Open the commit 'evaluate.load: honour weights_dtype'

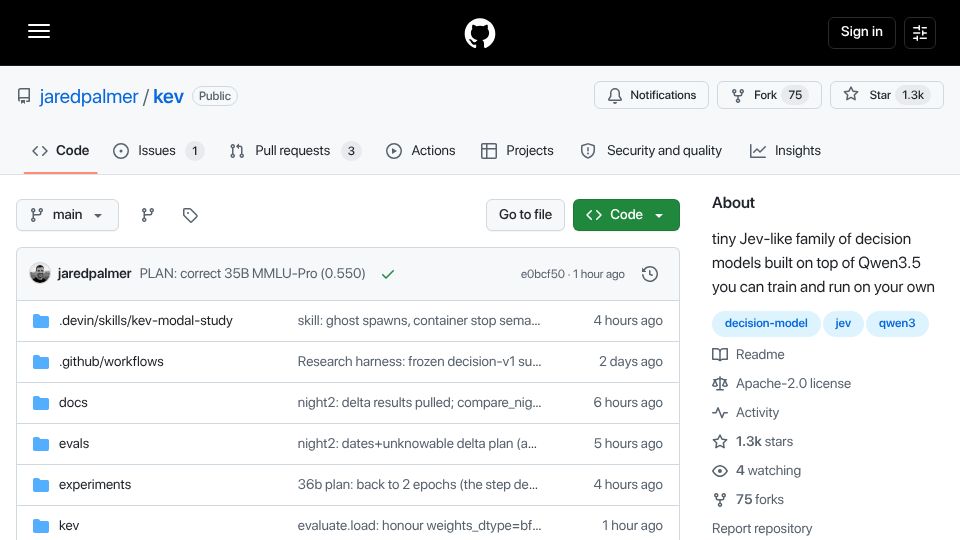pyautogui.click(x=419, y=526)
